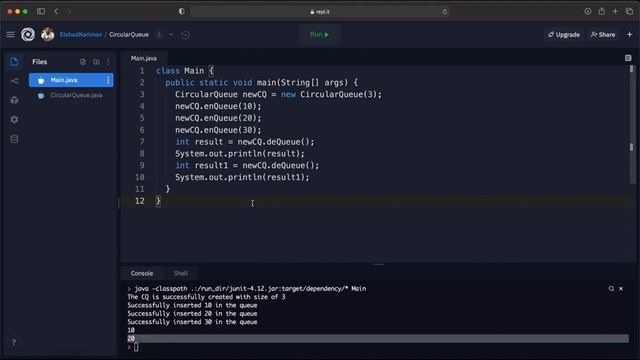
Task: Select Main.java in file tree
Action: coord(71,80)
